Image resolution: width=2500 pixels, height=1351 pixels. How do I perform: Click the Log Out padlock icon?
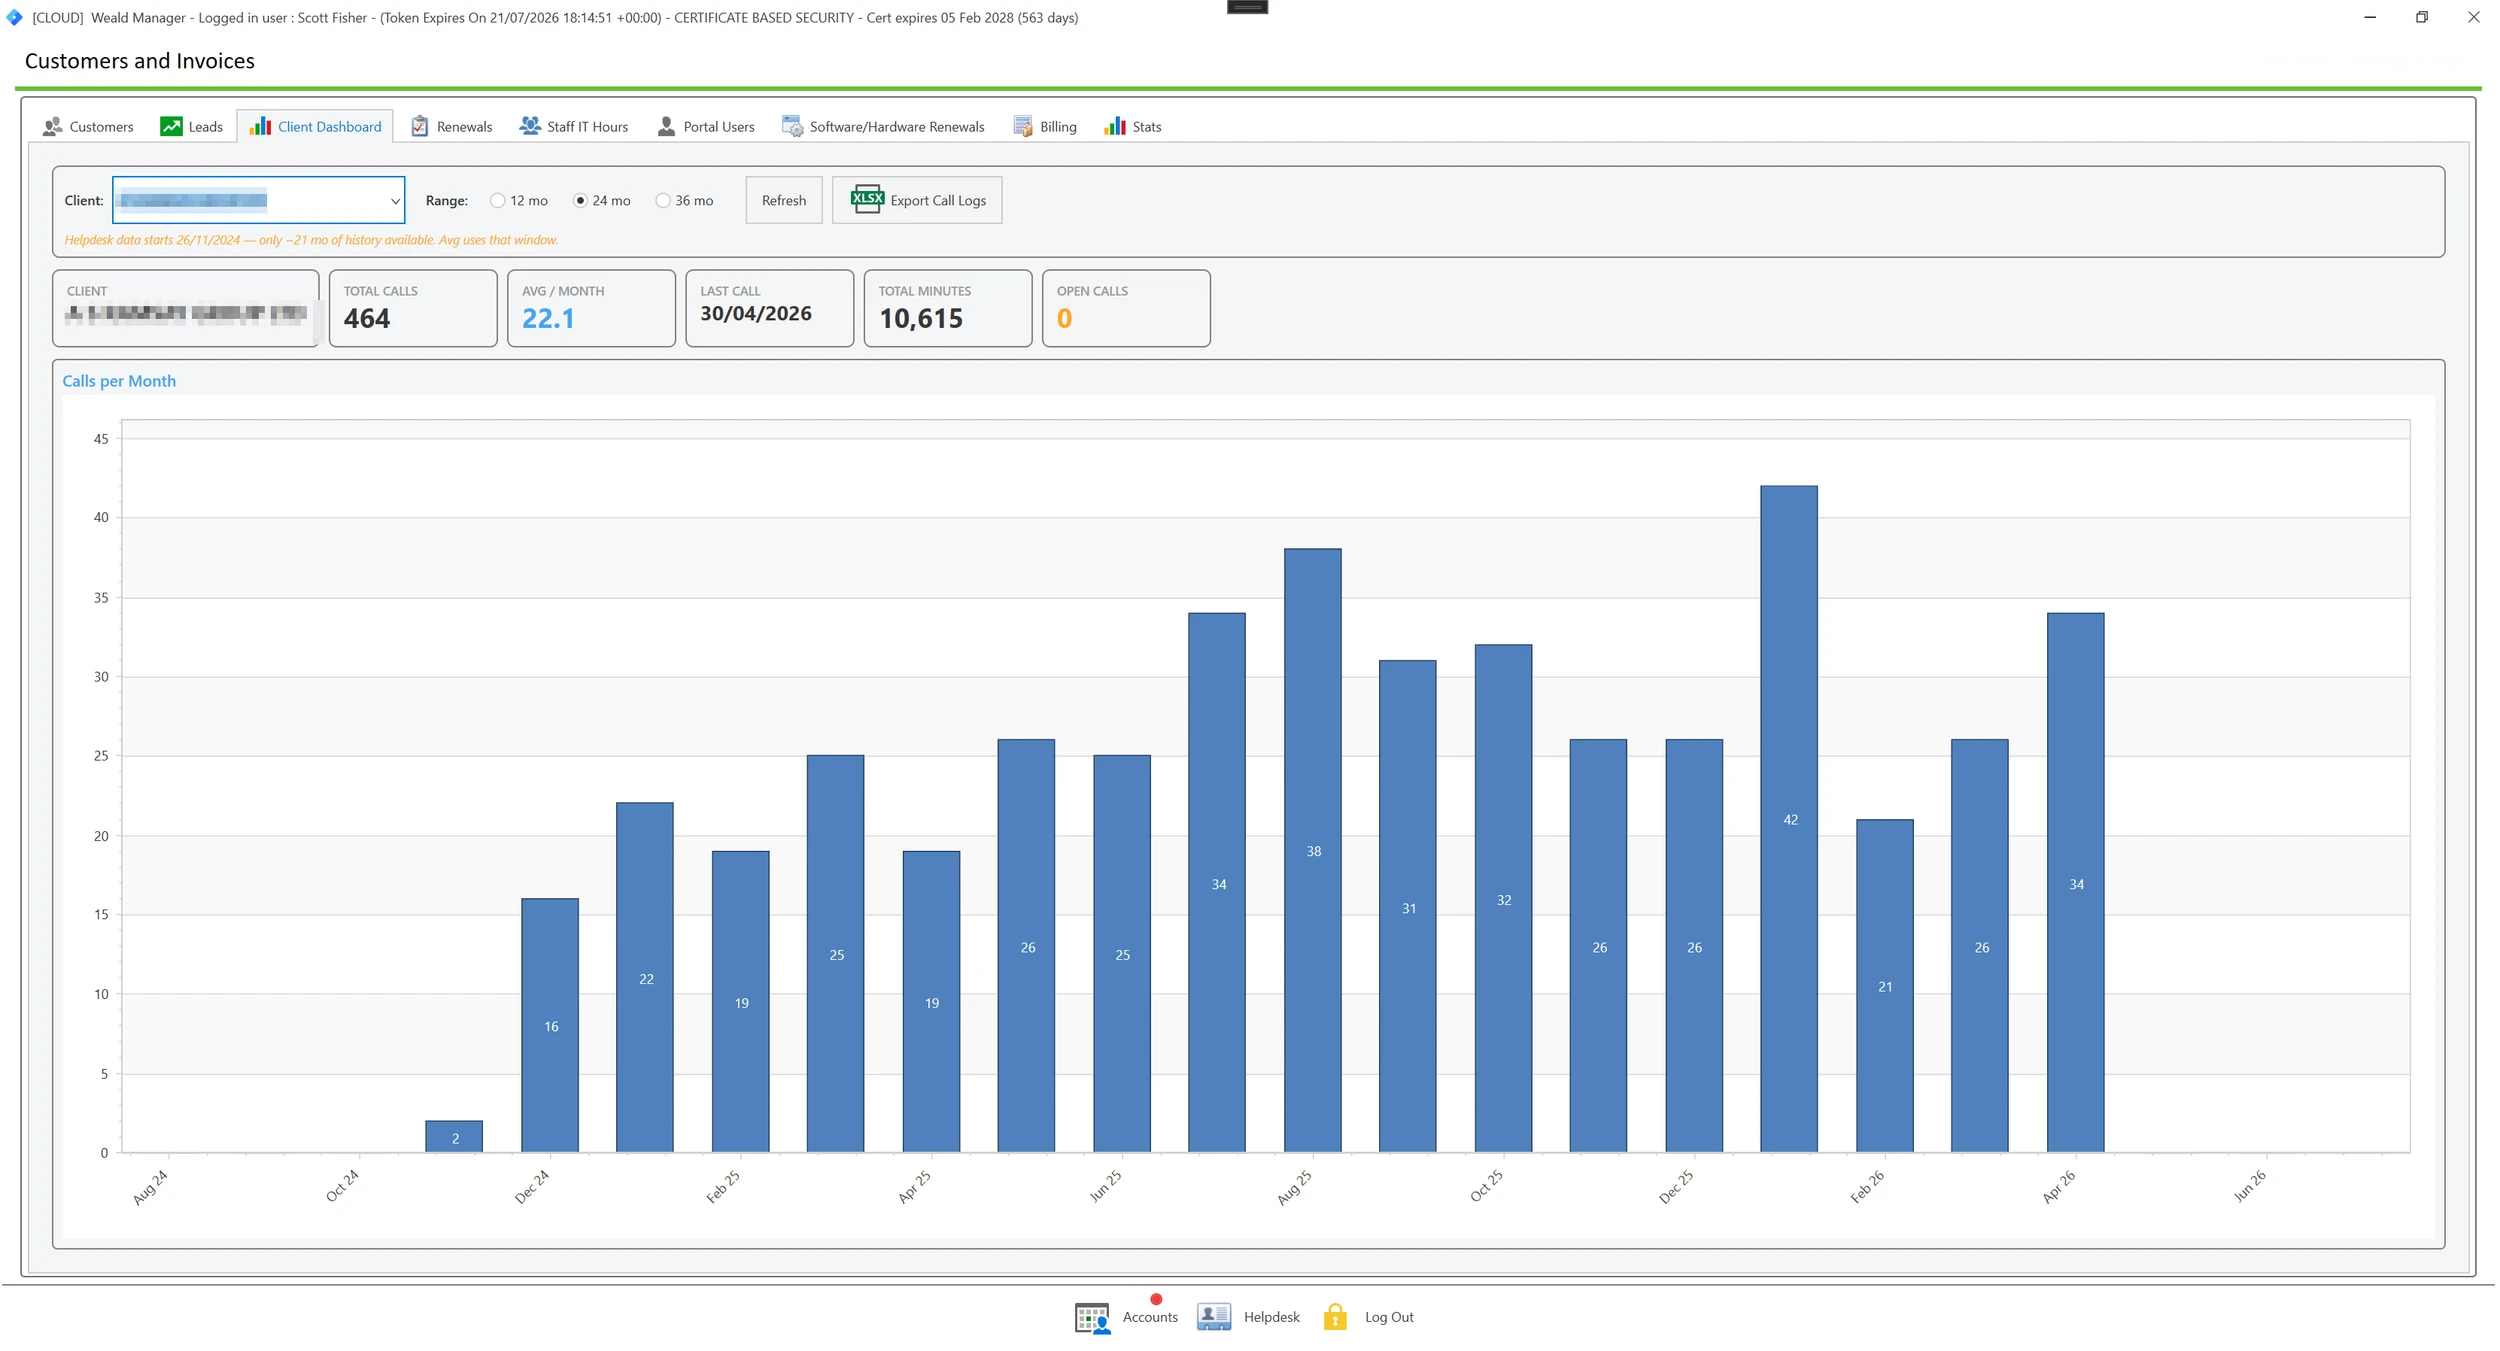click(1335, 1317)
